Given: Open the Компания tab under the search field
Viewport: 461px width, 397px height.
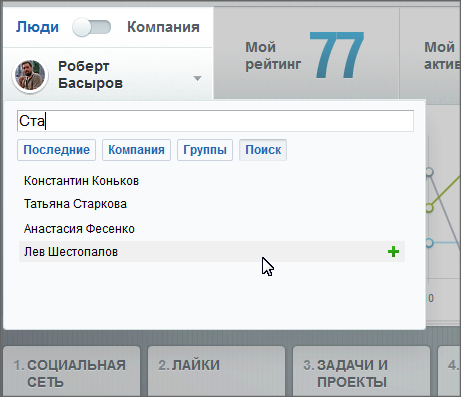Looking at the screenshot, I should coord(136,150).
